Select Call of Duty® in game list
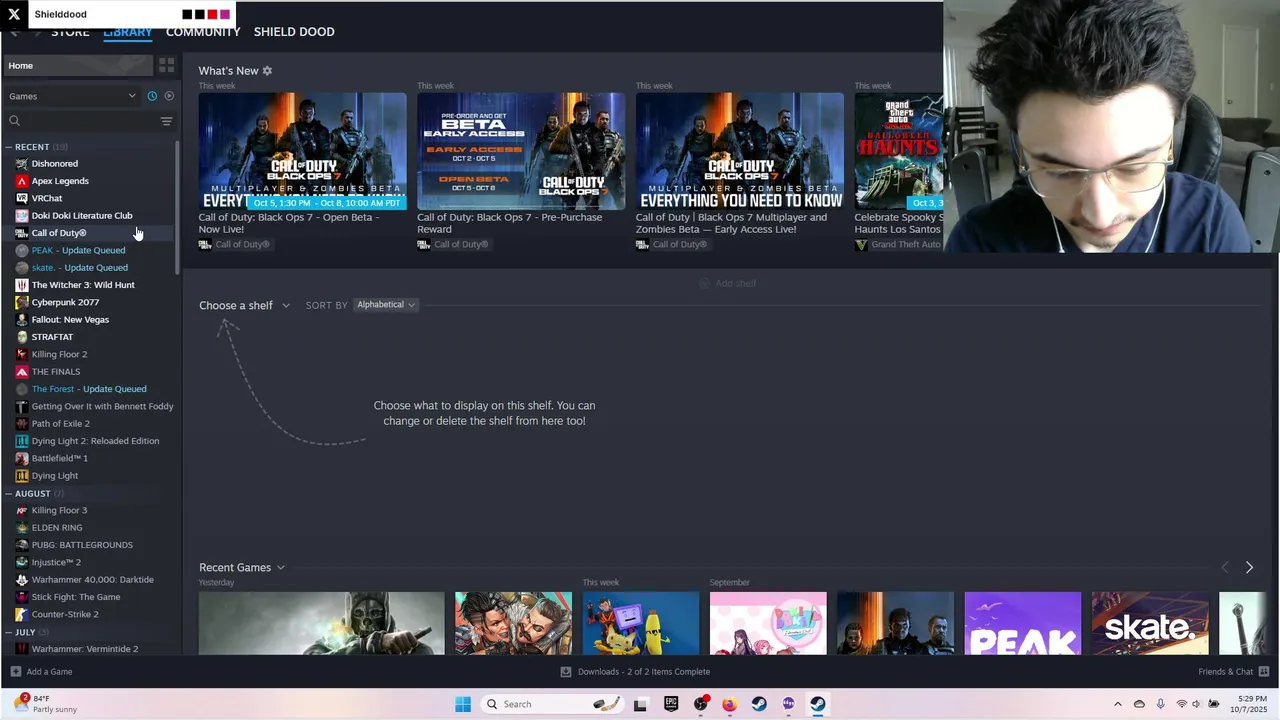The width and height of the screenshot is (1280, 720). tap(59, 233)
